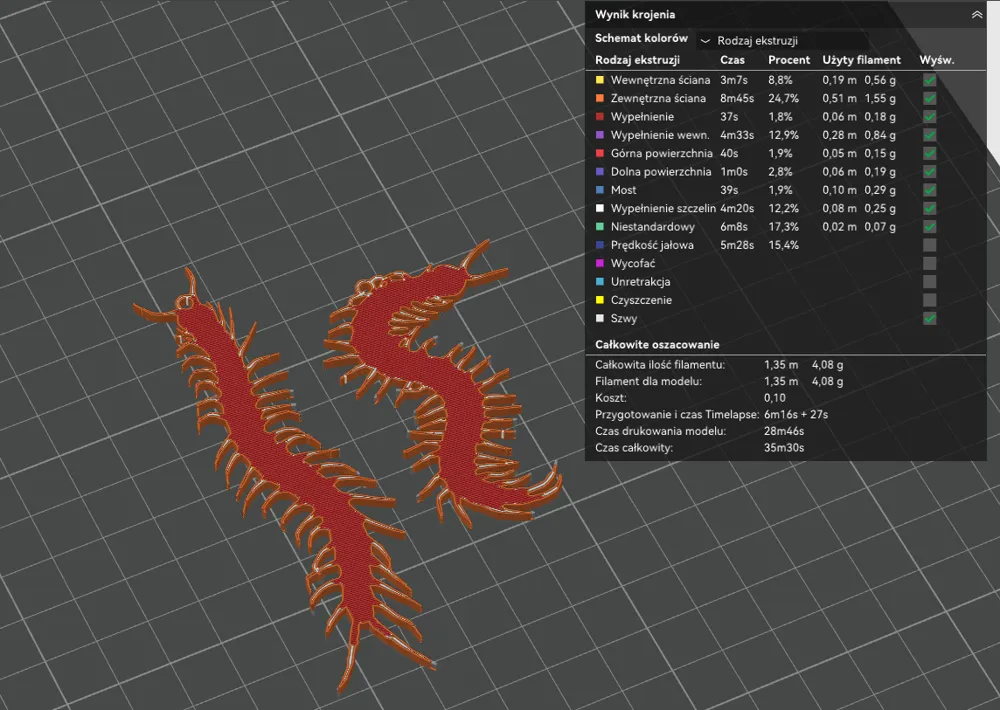This screenshot has height=710, width=1000.
Task: Hide the Zewnętrzna ściana extrusion type
Action: coord(930,98)
